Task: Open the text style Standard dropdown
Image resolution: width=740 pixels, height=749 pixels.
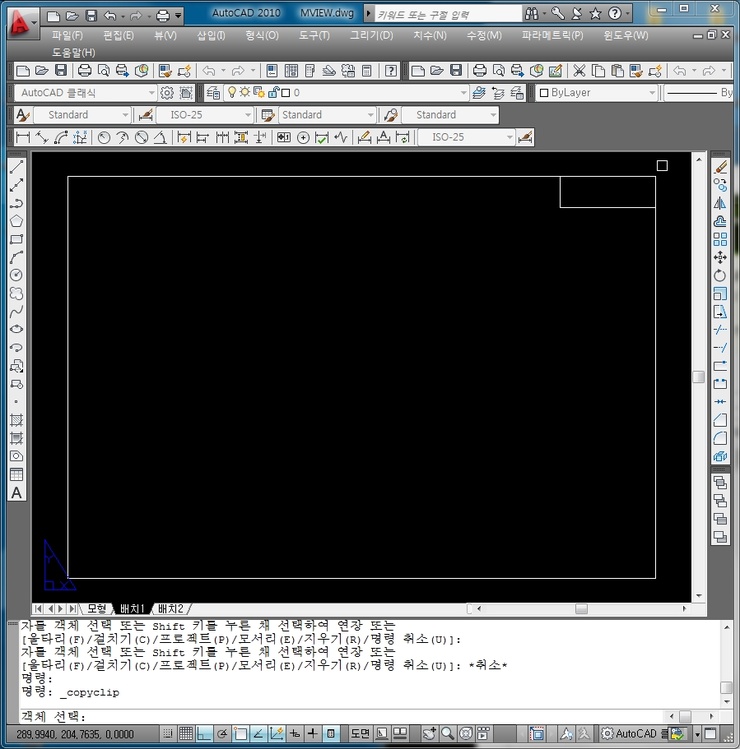Action: (x=82, y=115)
